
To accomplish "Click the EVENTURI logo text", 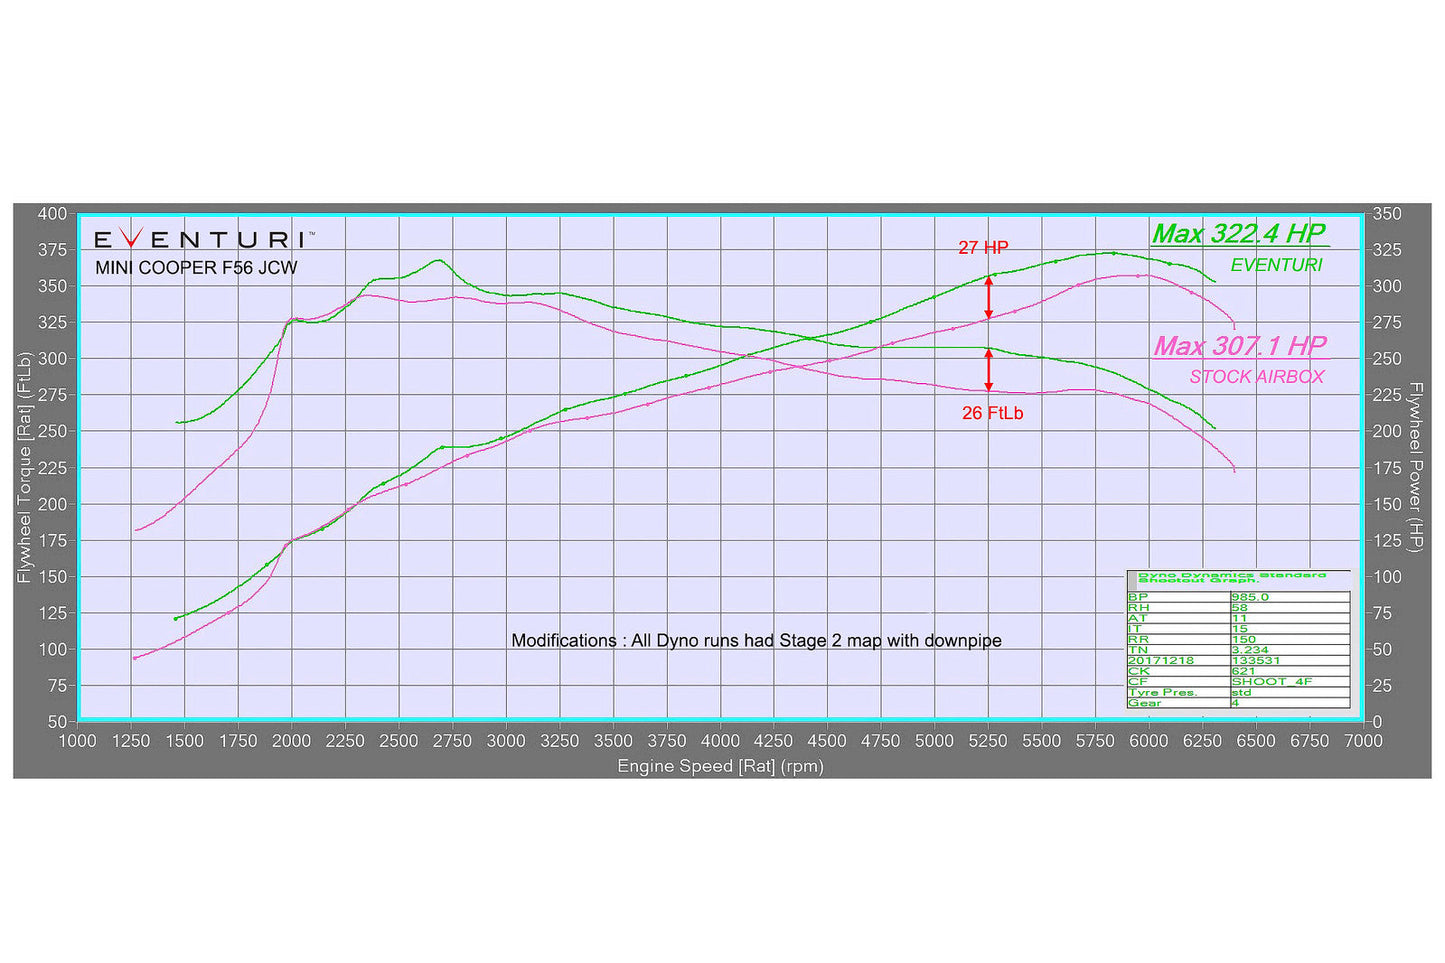I will tap(204, 239).
